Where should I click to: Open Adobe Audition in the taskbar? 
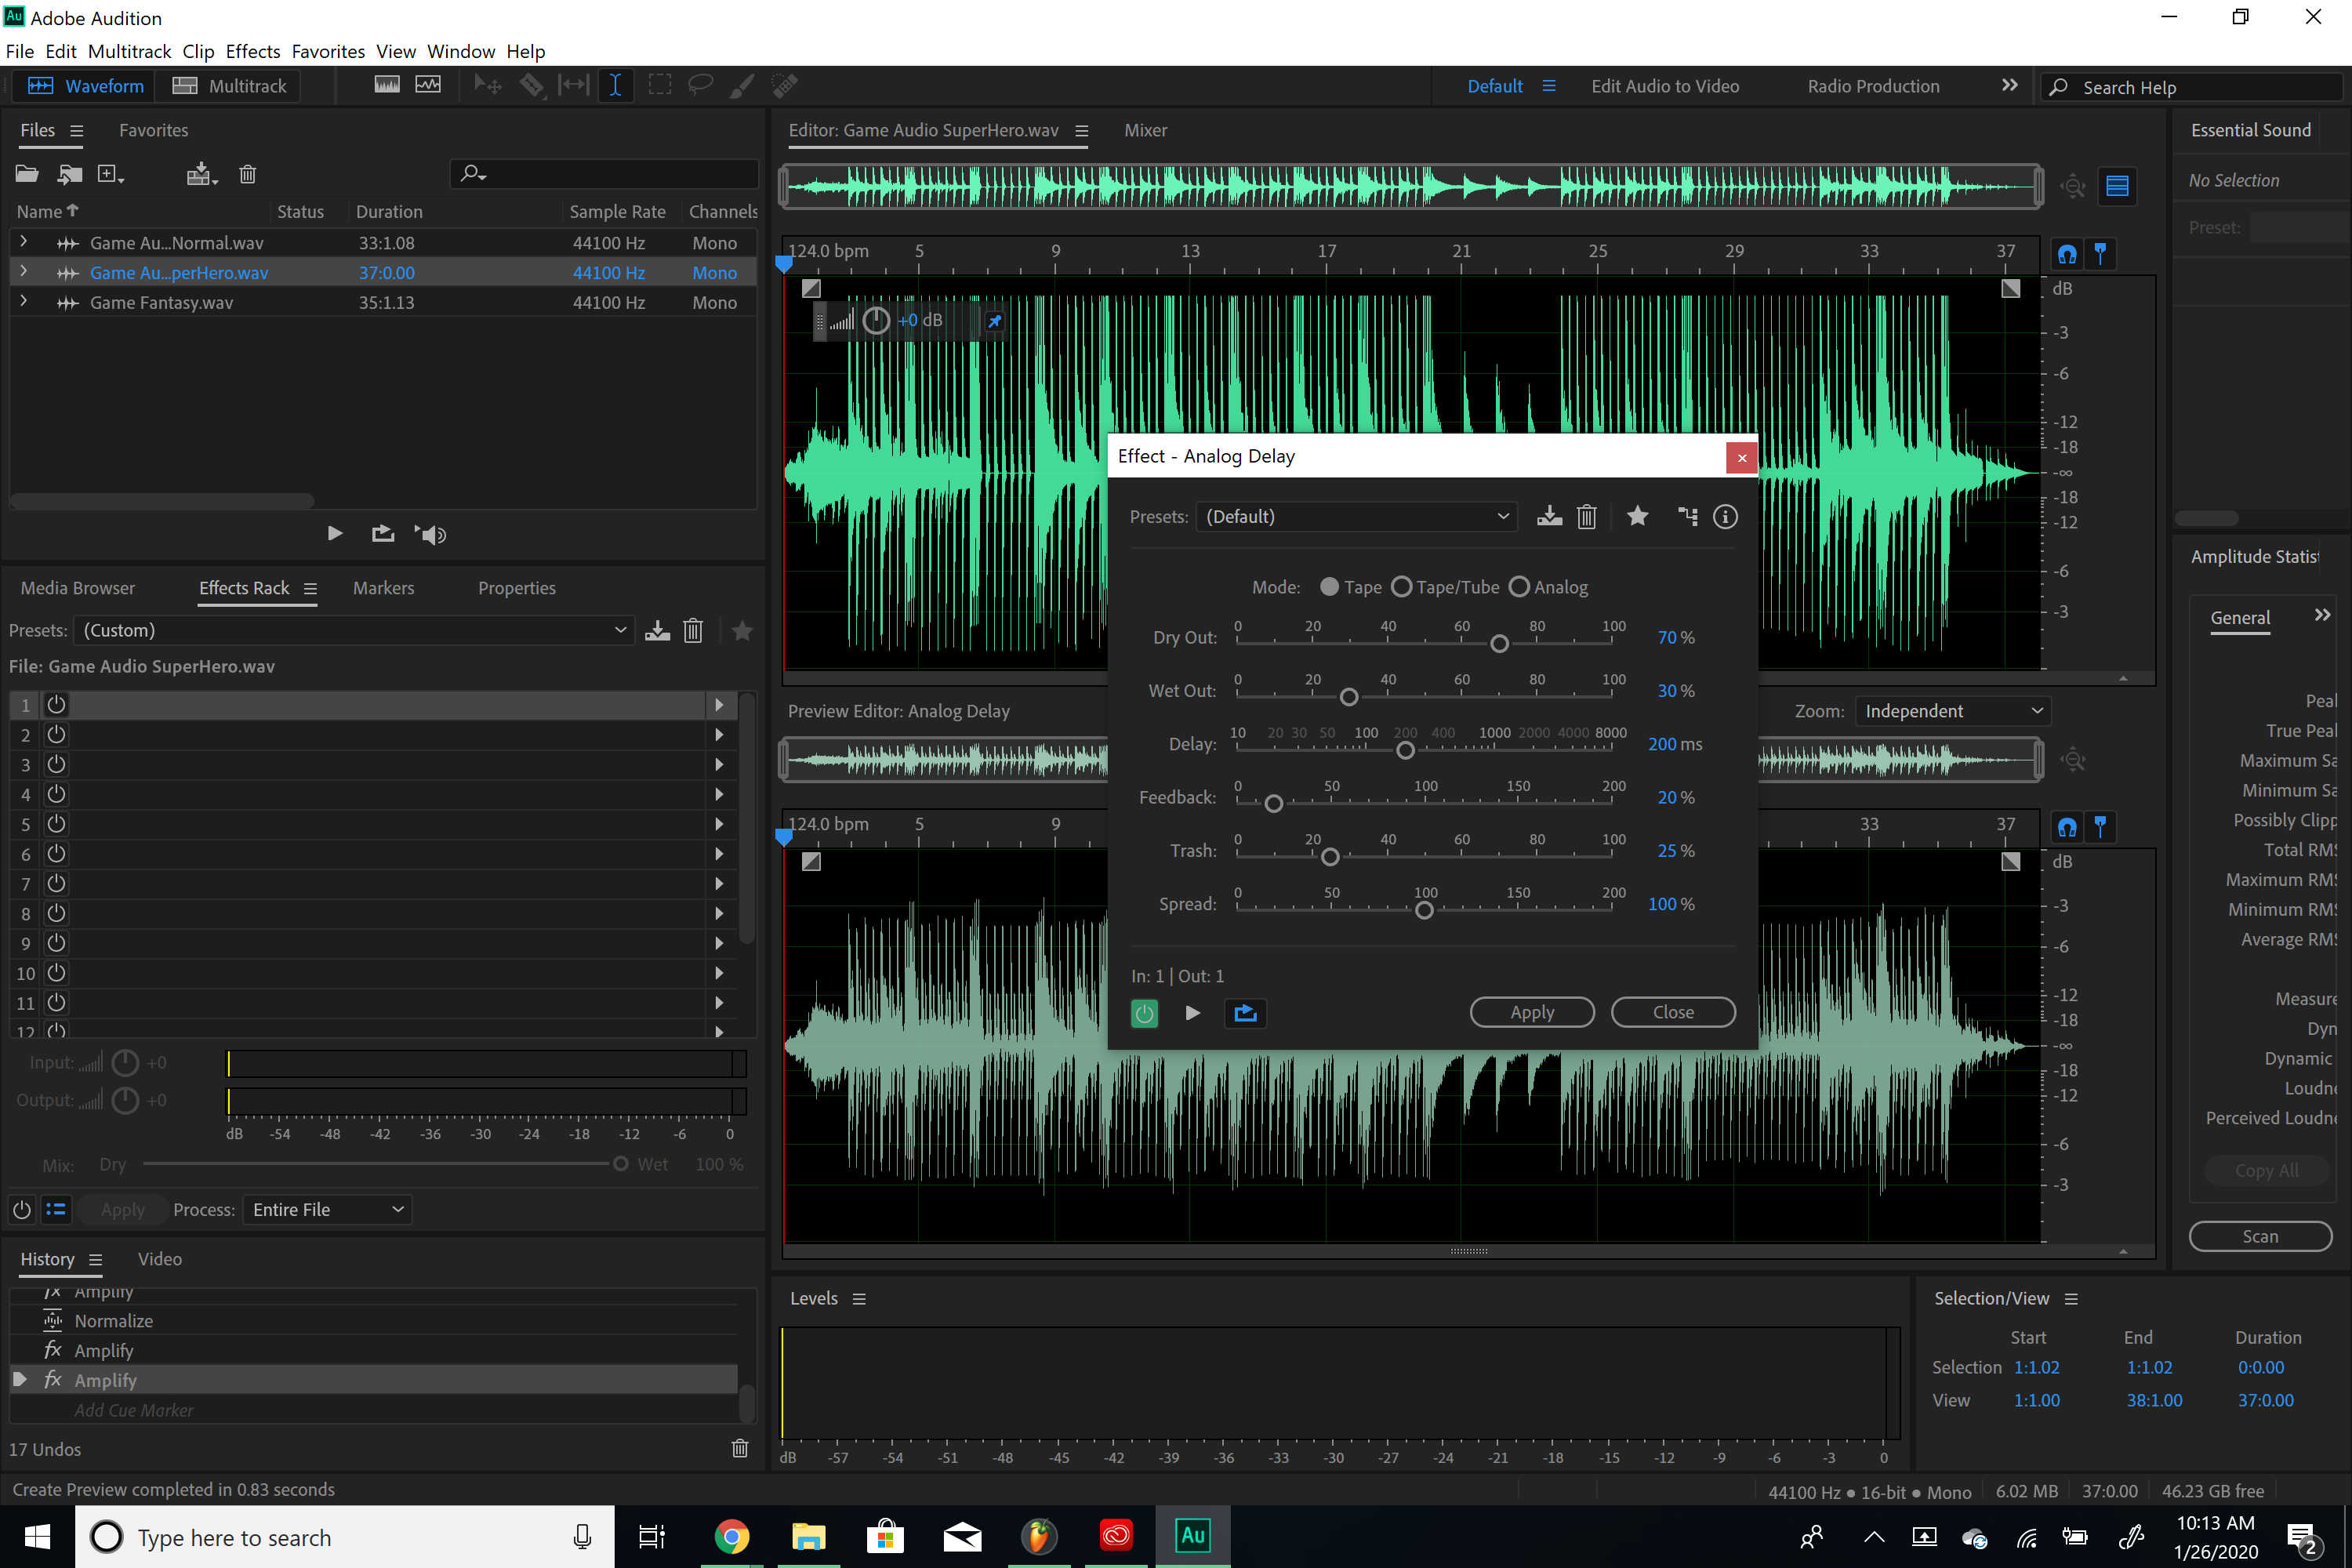click(x=1193, y=1536)
